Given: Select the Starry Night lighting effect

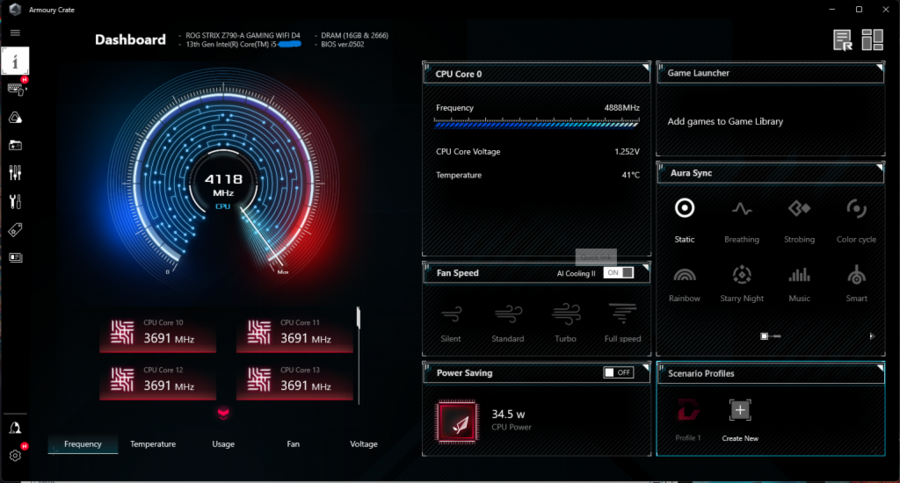Looking at the screenshot, I should (x=742, y=284).
